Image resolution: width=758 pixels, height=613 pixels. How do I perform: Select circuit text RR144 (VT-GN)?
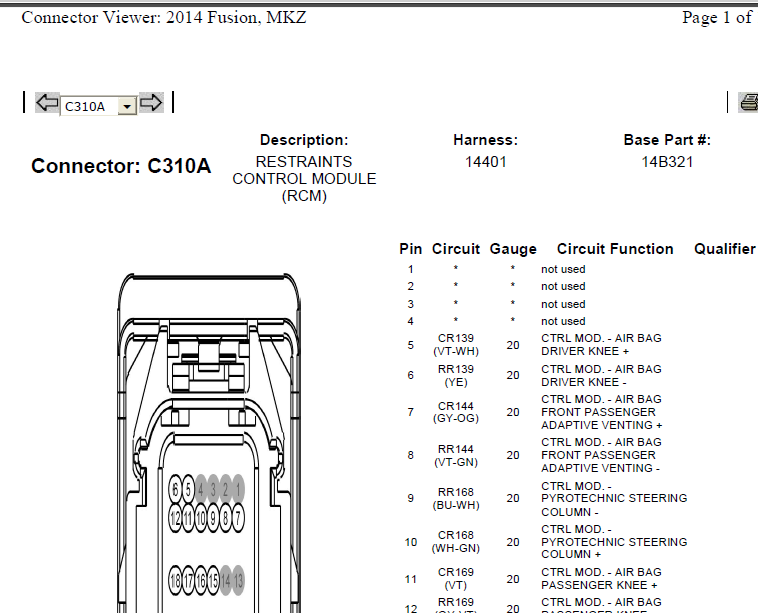click(456, 455)
